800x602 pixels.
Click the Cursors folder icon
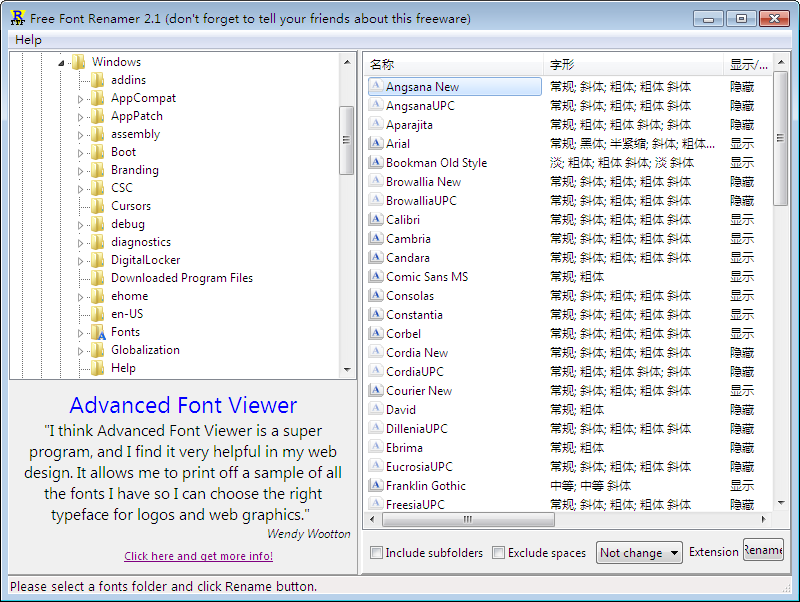tap(97, 206)
